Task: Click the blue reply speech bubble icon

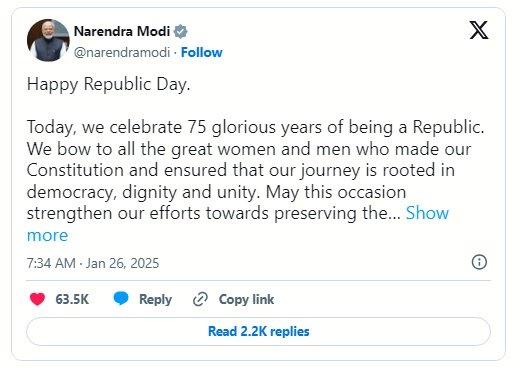Action: [x=121, y=298]
